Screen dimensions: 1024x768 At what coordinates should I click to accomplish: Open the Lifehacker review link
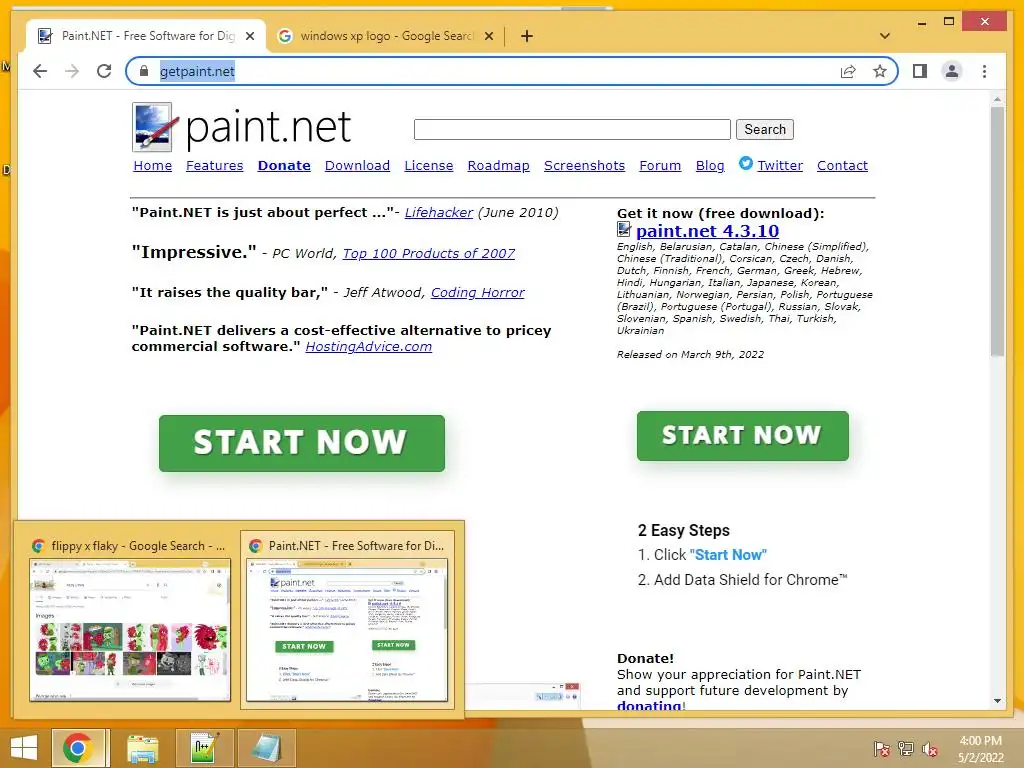click(439, 212)
